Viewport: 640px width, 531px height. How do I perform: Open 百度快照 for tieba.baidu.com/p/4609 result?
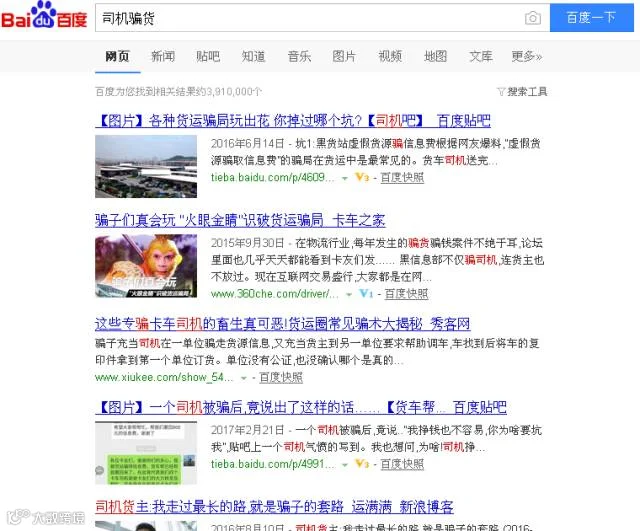[x=402, y=178]
